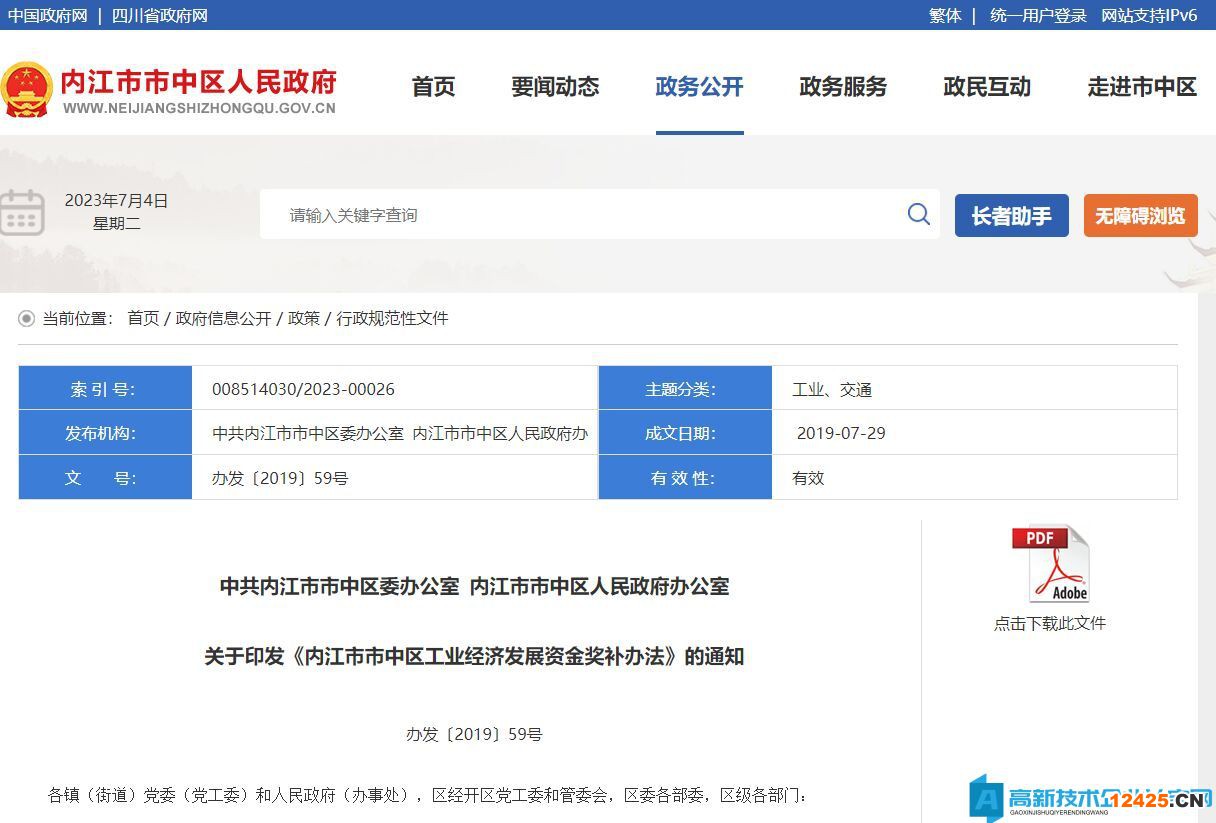
Task: Open the 走进市中区 navigation item
Action: tap(1142, 87)
